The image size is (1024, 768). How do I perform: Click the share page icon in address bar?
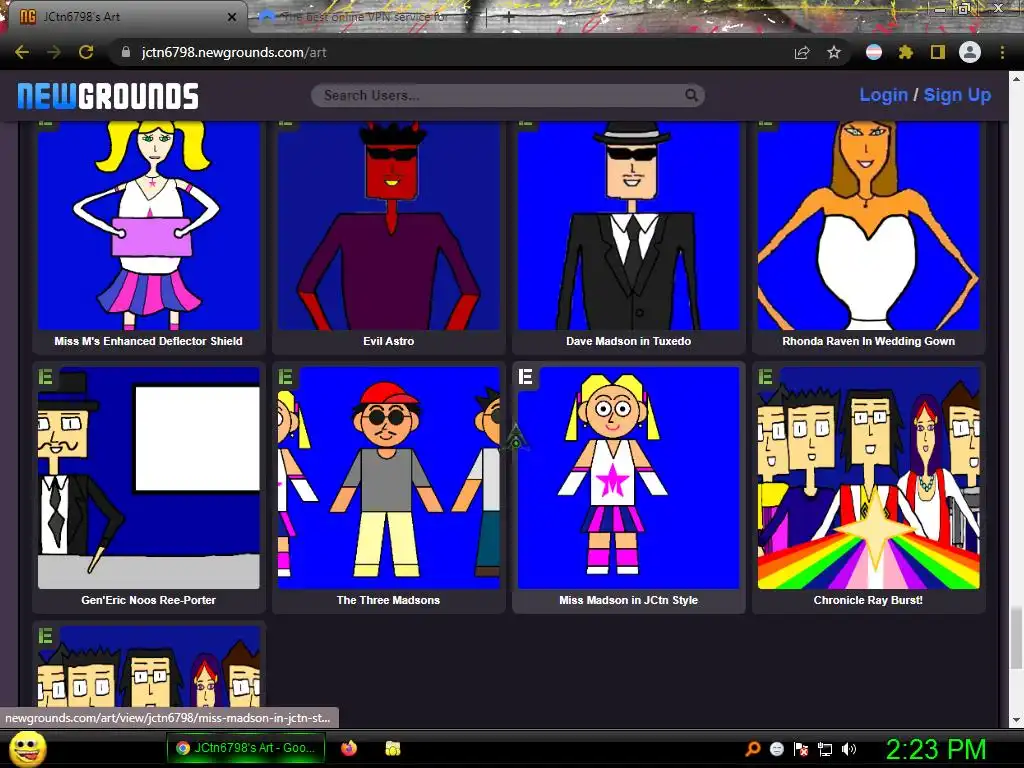tap(802, 52)
